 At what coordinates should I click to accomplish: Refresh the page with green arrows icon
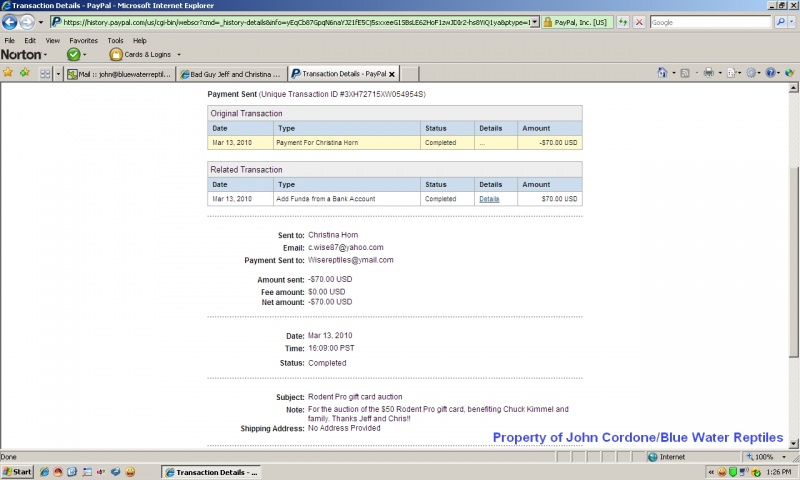[x=623, y=22]
